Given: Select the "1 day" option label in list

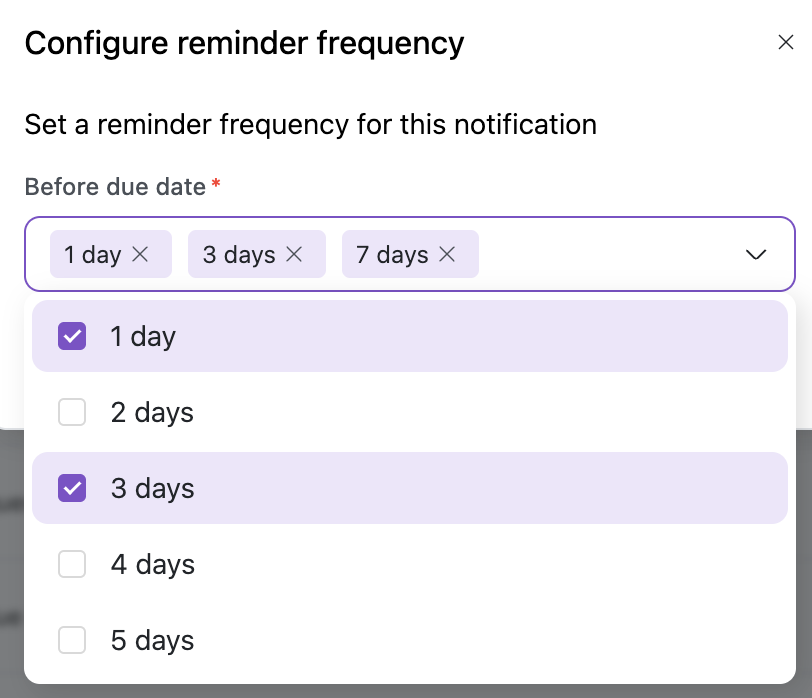Looking at the screenshot, I should (x=143, y=336).
